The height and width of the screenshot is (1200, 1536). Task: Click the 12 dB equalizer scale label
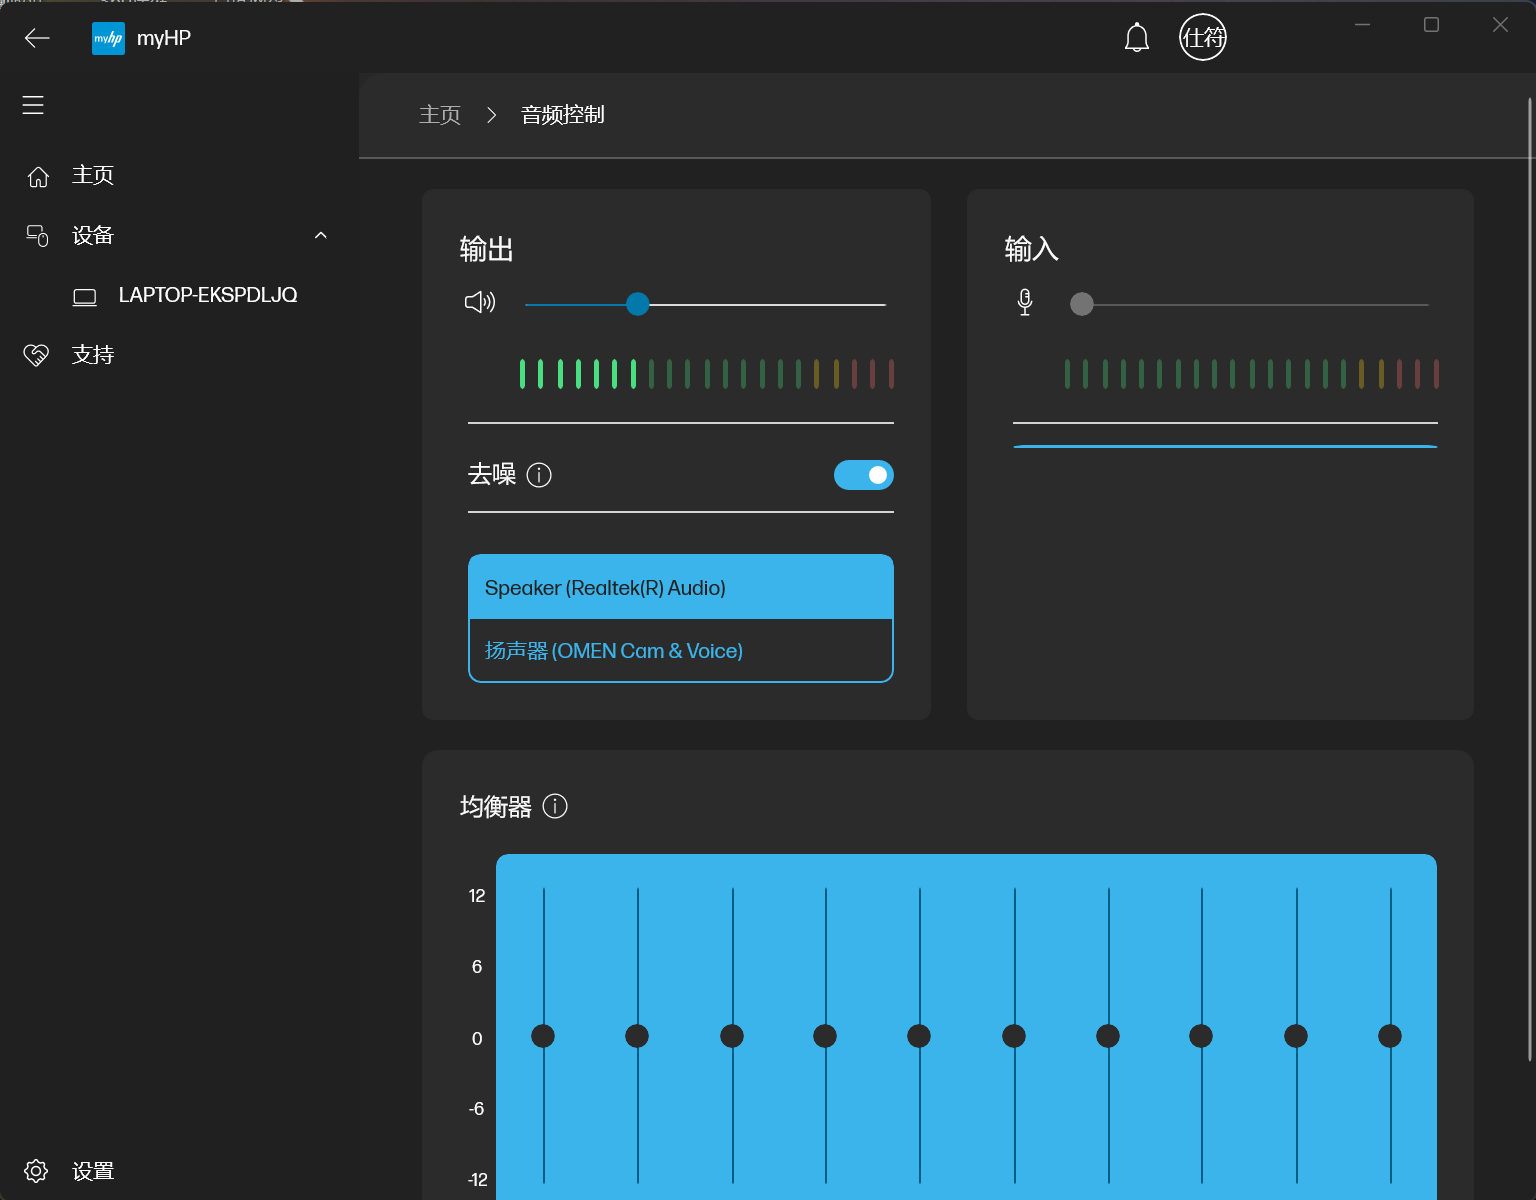click(477, 896)
